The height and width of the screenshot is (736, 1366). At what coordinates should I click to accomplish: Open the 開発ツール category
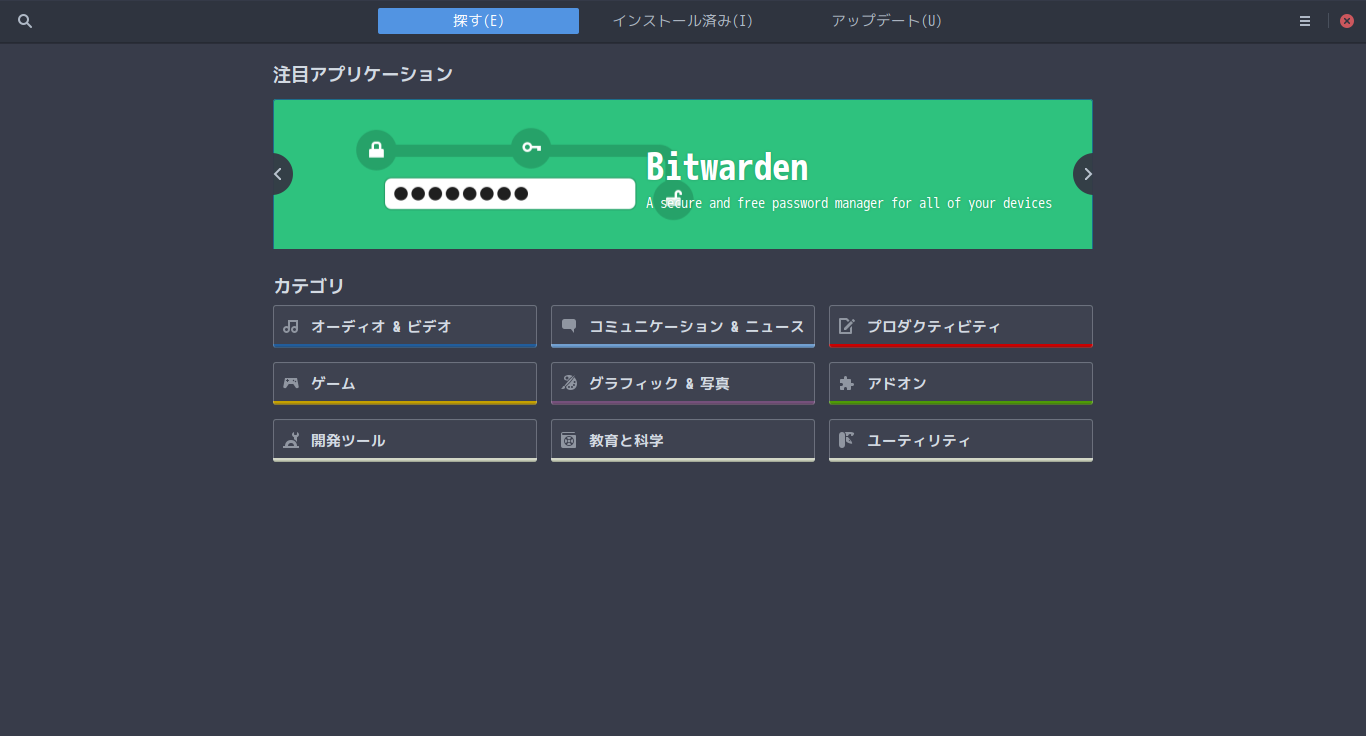click(405, 440)
